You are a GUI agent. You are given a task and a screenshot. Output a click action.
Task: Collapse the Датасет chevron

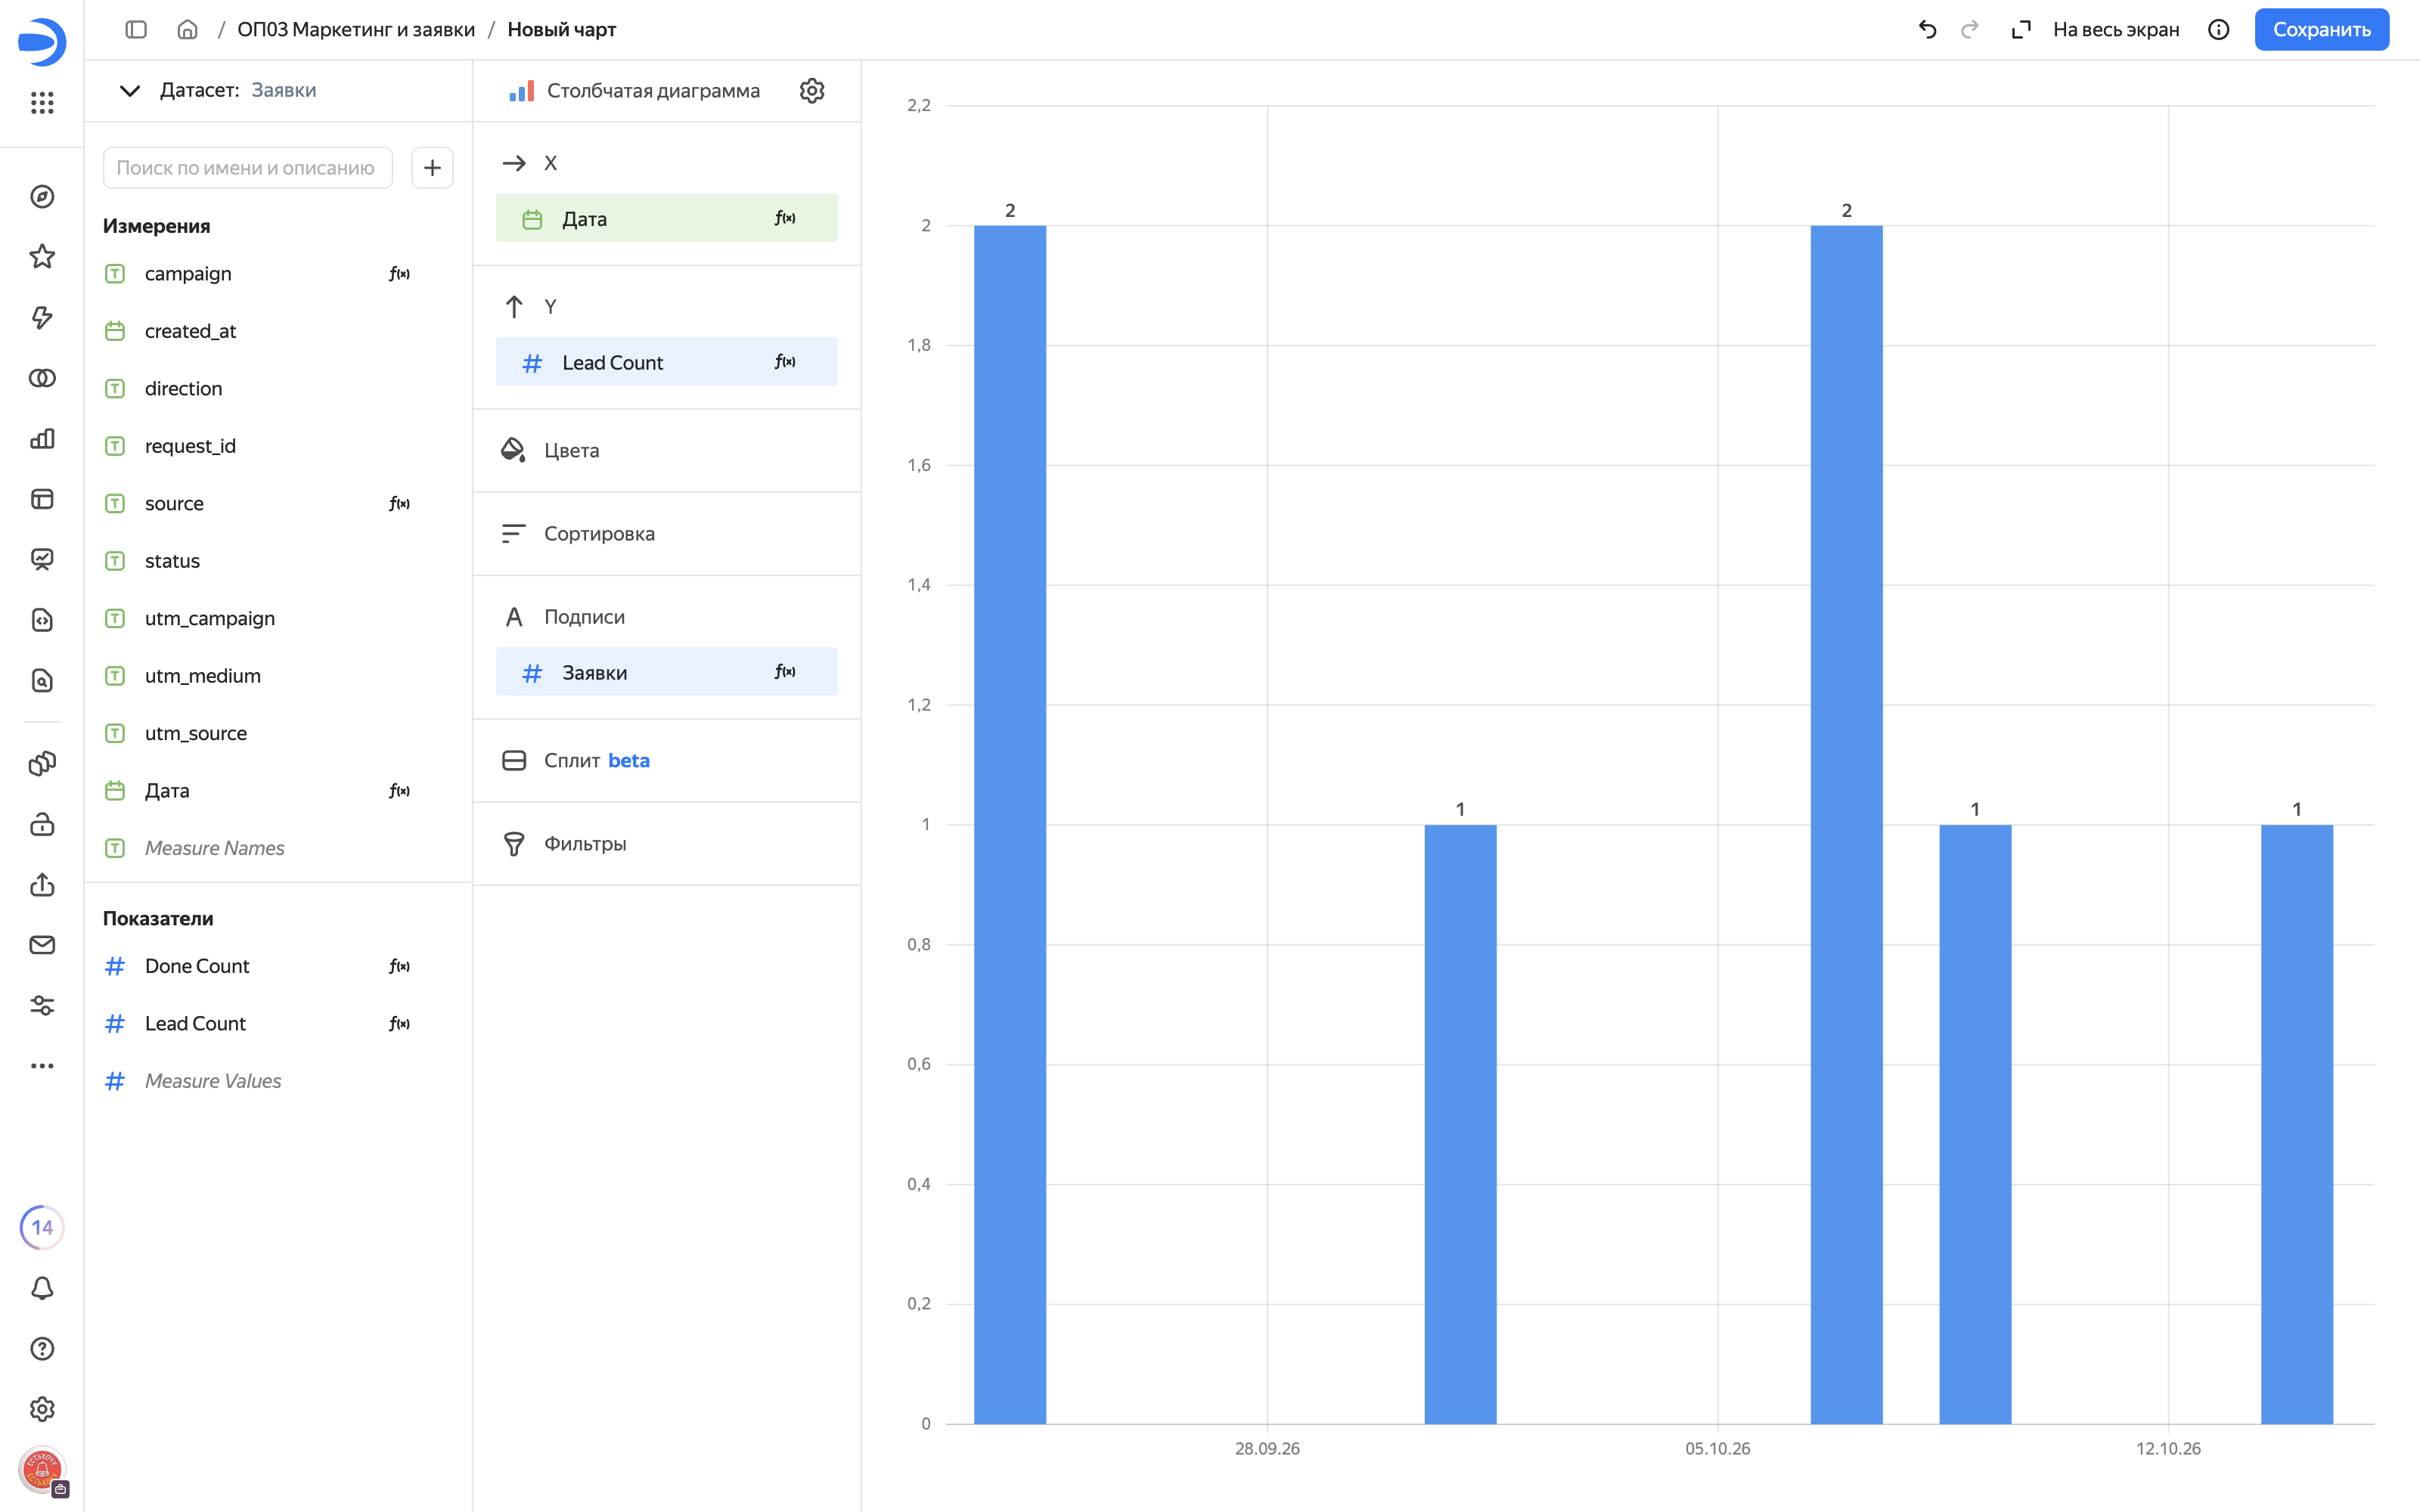129,91
